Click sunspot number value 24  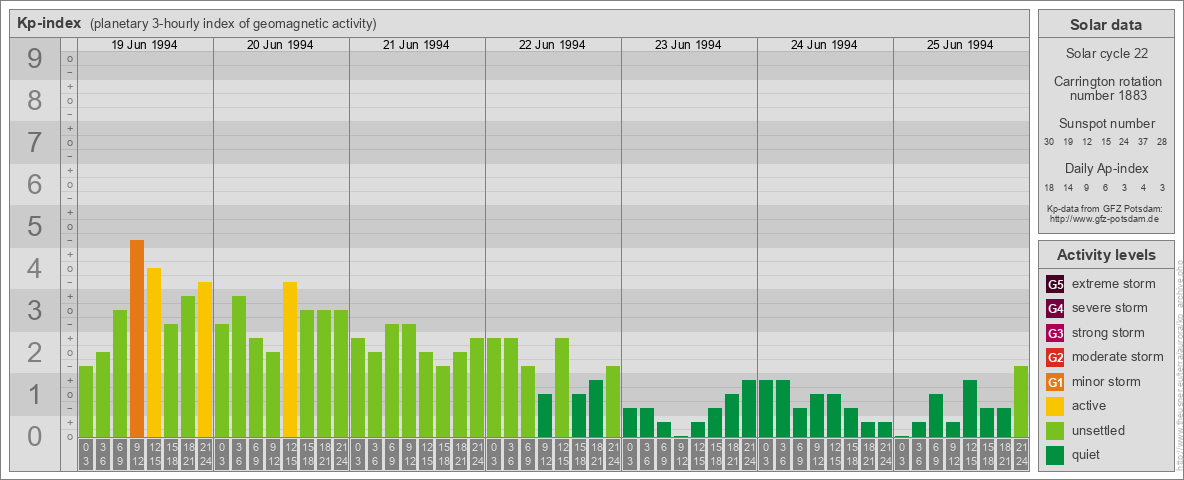point(1124,142)
